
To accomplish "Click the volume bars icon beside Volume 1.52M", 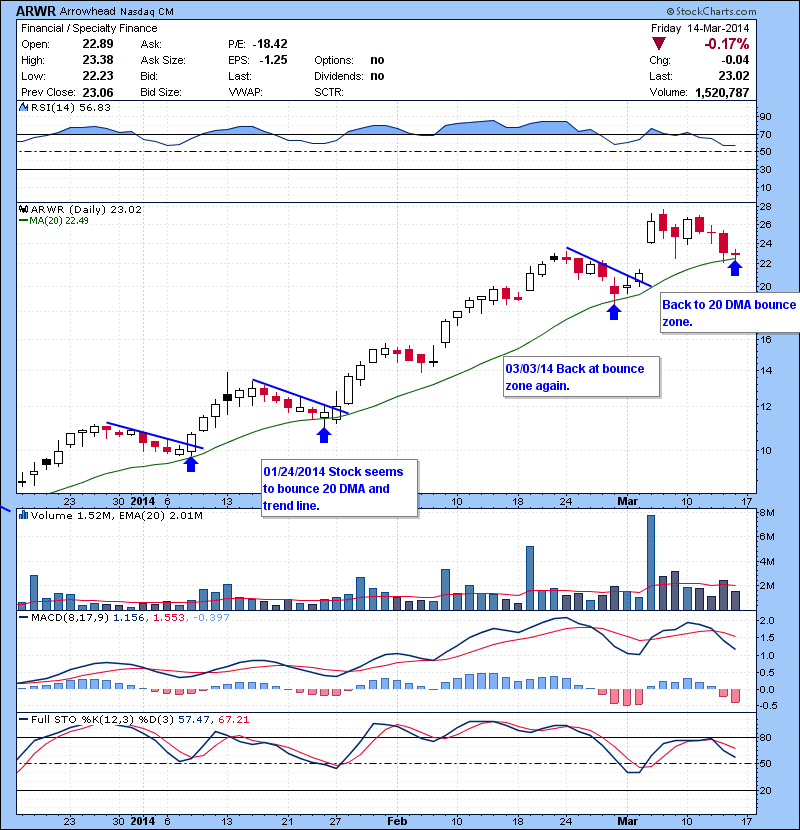I will point(24,515).
